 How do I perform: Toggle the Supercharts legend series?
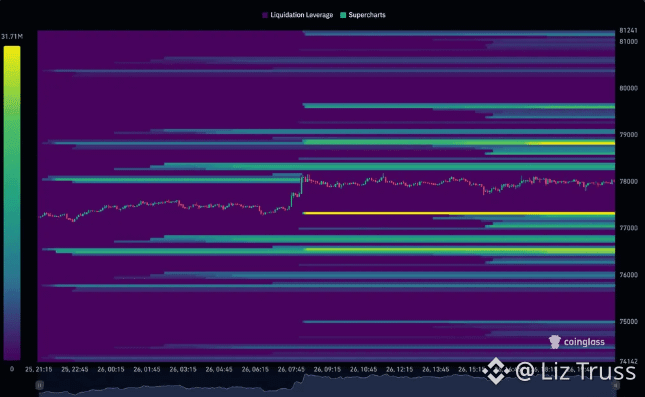pos(363,15)
